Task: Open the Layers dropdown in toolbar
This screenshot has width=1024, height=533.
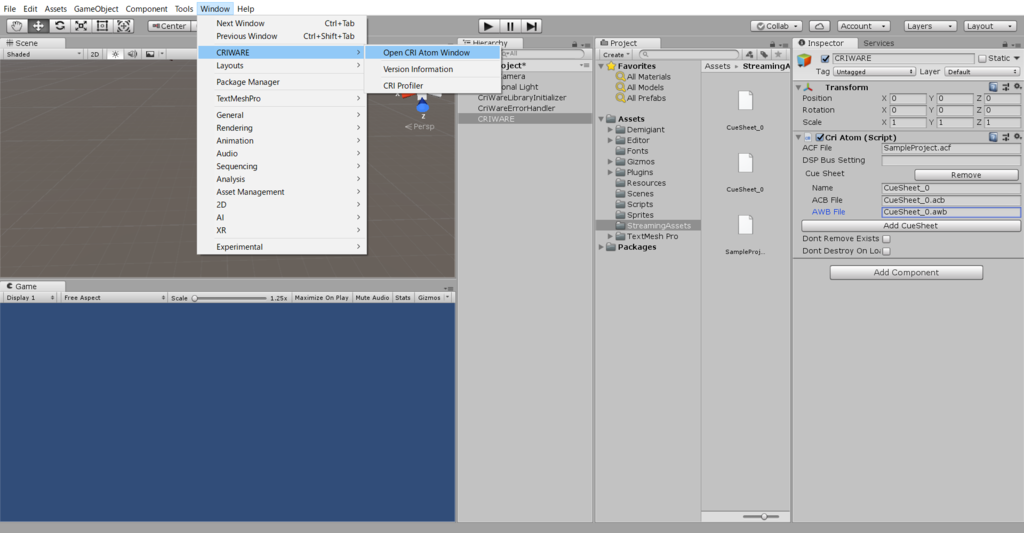Action: coord(930,26)
